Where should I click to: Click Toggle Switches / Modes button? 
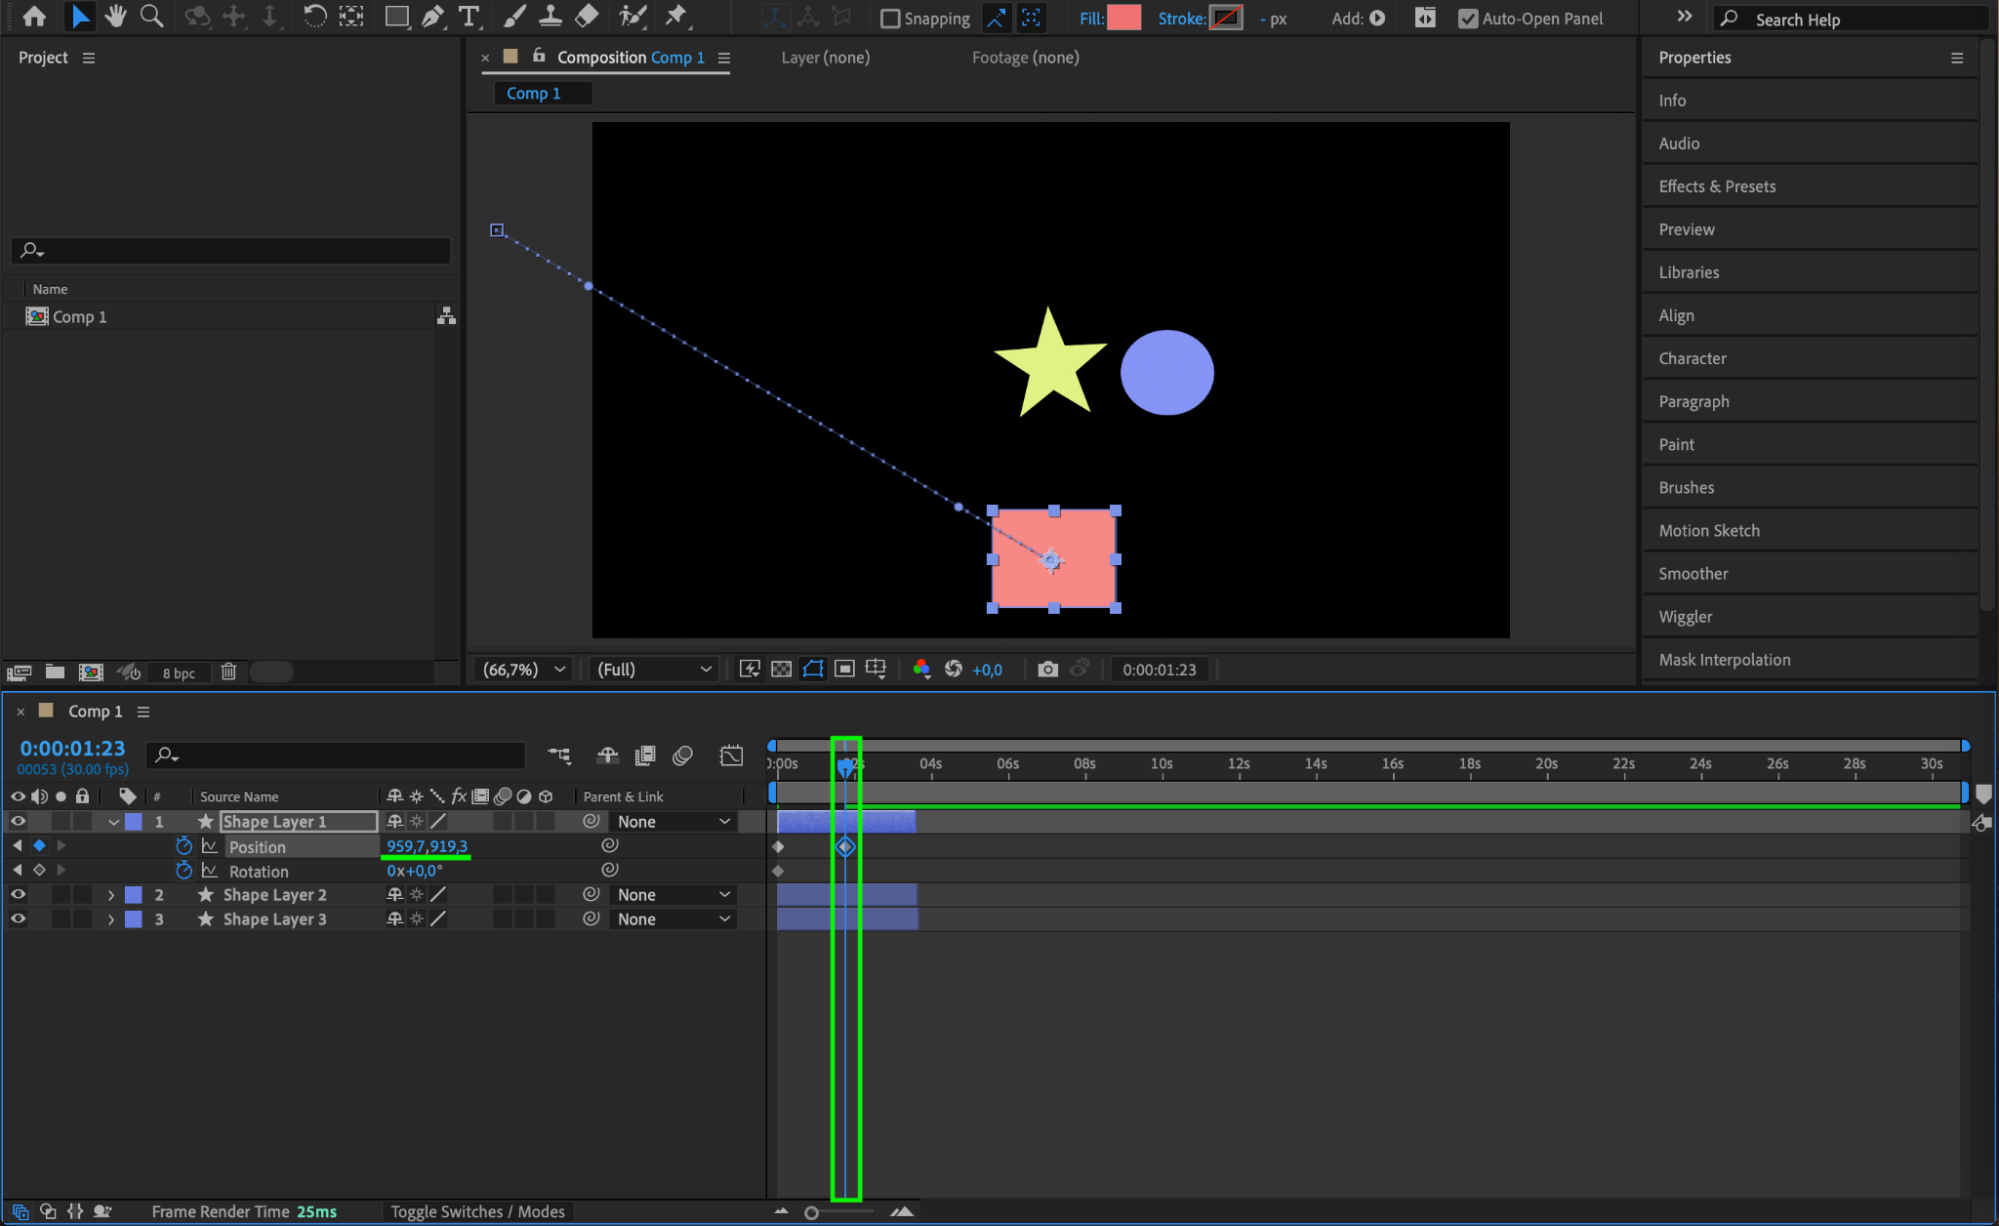click(x=477, y=1211)
